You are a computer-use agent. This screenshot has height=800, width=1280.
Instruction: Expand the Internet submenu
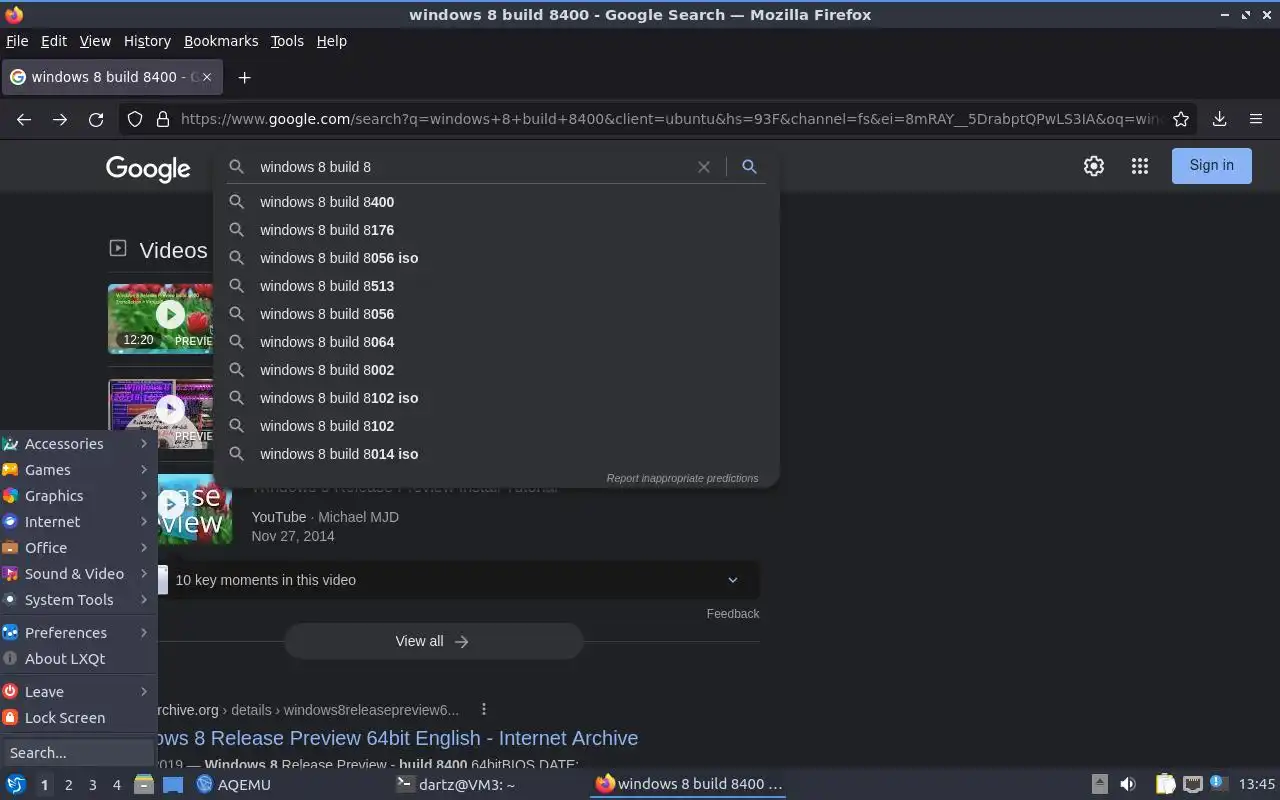click(78, 521)
